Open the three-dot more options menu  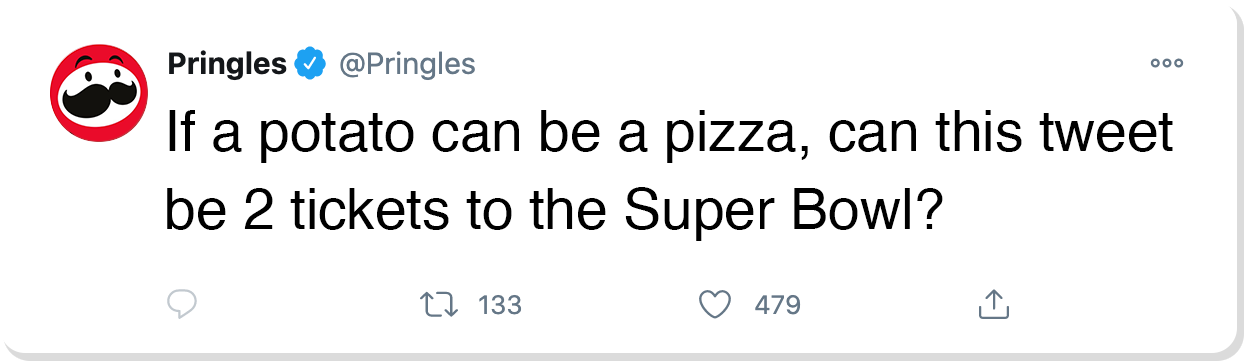pos(1166,63)
